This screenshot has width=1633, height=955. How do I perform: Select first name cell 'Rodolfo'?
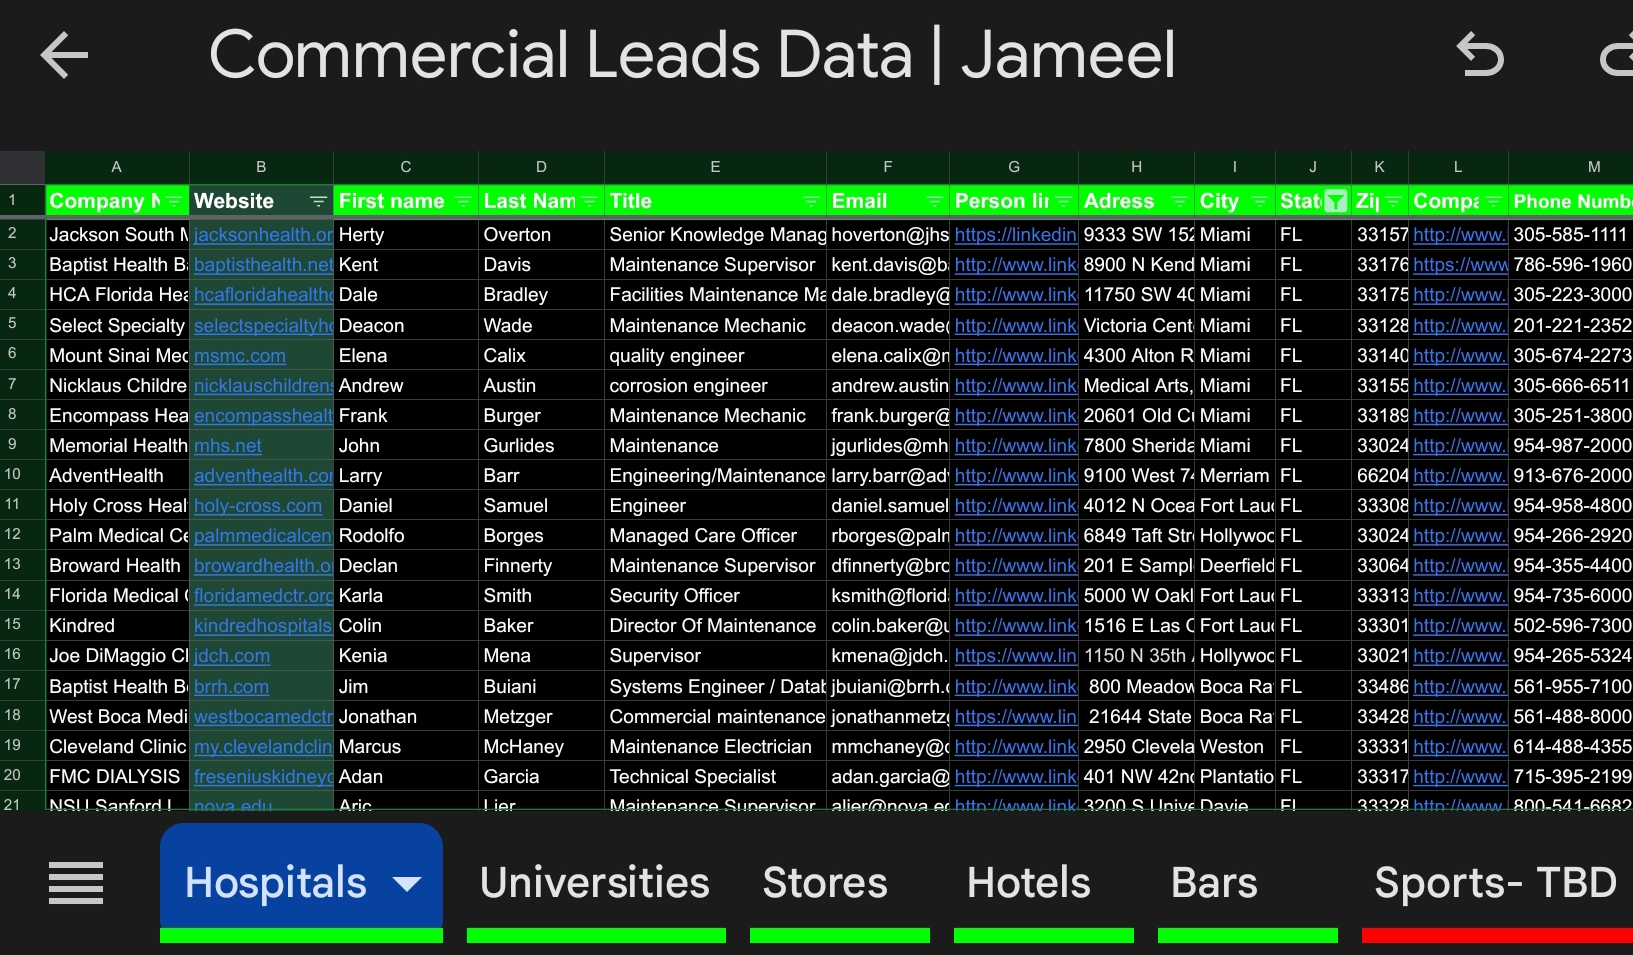(406, 536)
